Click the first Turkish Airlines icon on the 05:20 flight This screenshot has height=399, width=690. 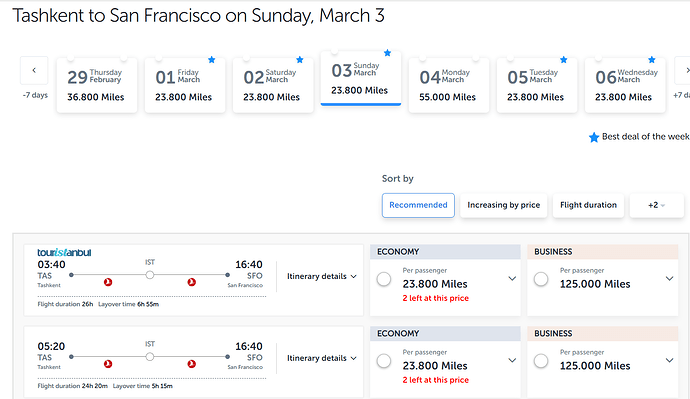click(108, 364)
